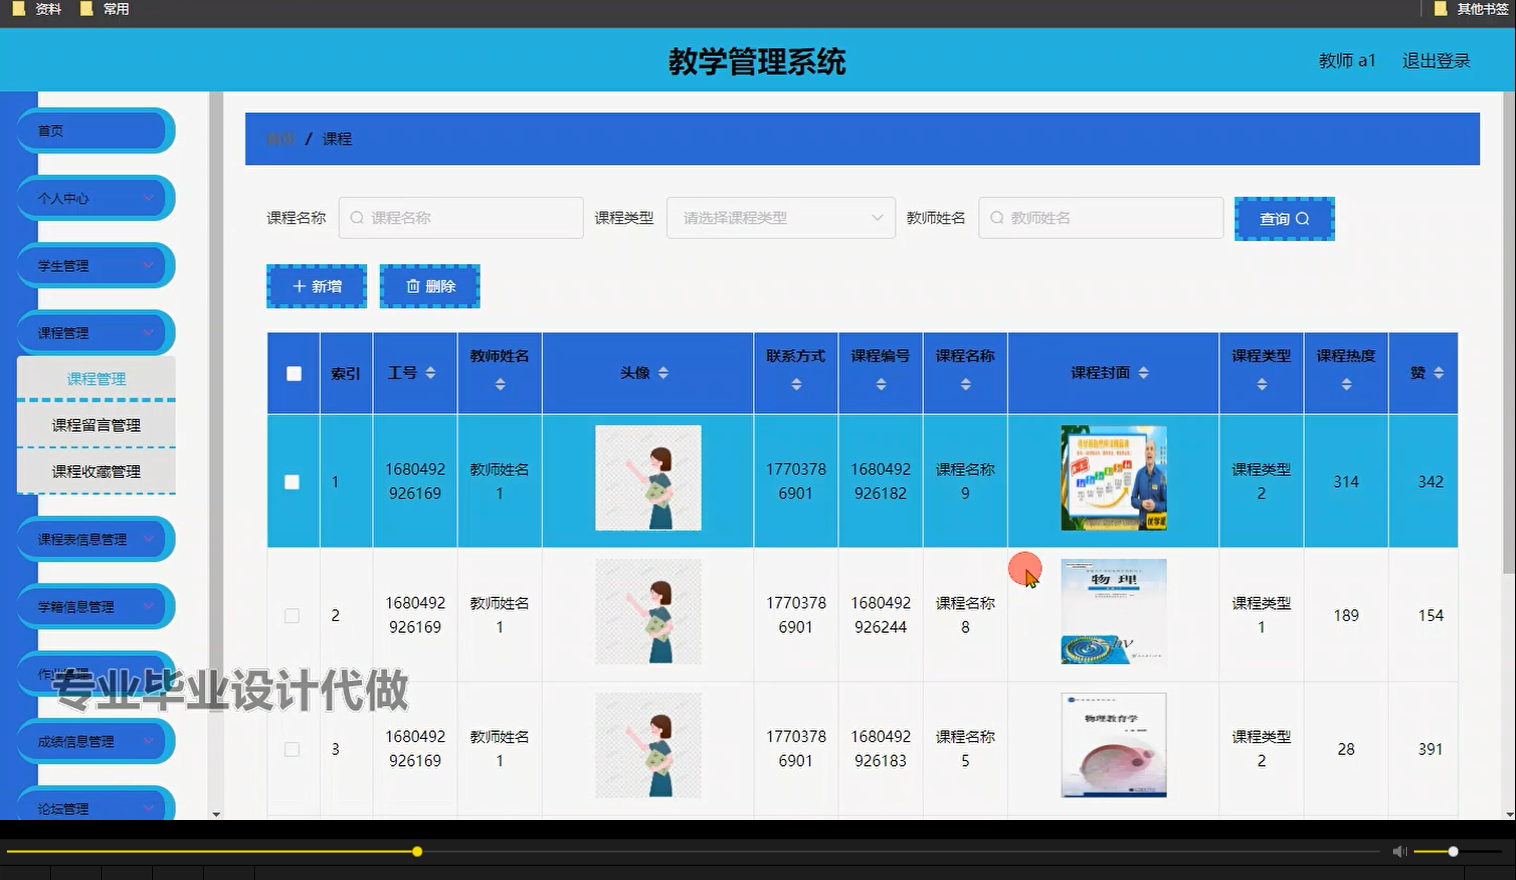Click the sort arrows on 工号 column
The height and width of the screenshot is (880, 1516).
tap(430, 372)
